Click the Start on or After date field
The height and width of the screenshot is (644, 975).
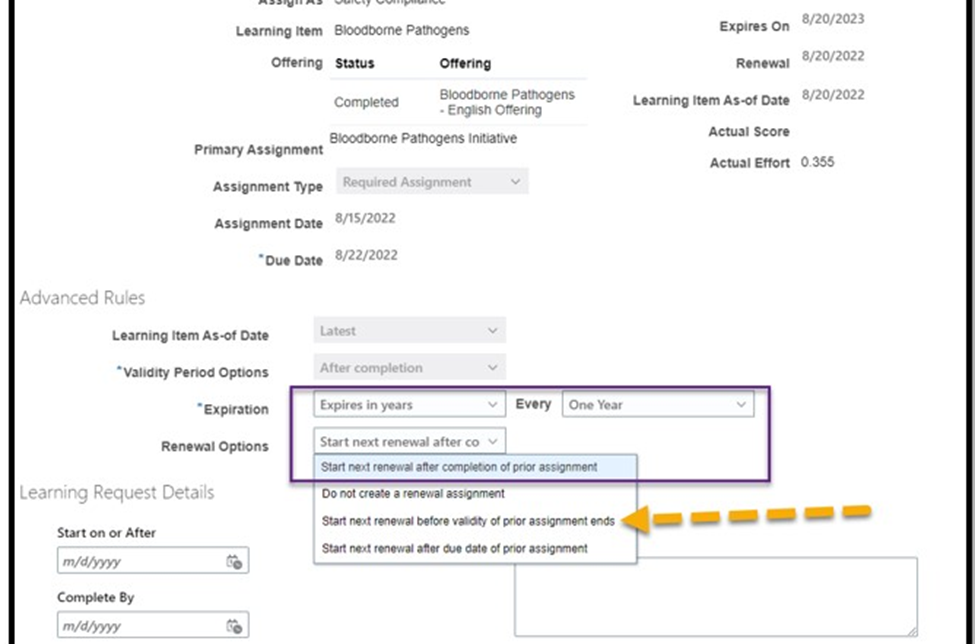tap(140, 560)
